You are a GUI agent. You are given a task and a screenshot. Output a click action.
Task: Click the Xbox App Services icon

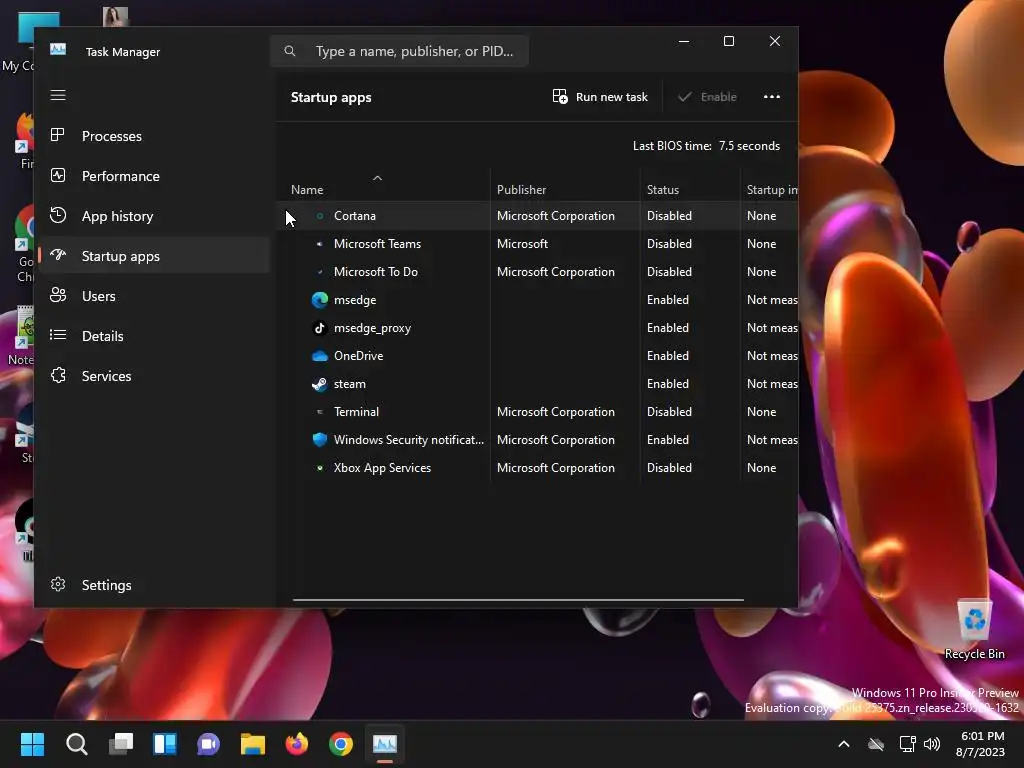(319, 468)
